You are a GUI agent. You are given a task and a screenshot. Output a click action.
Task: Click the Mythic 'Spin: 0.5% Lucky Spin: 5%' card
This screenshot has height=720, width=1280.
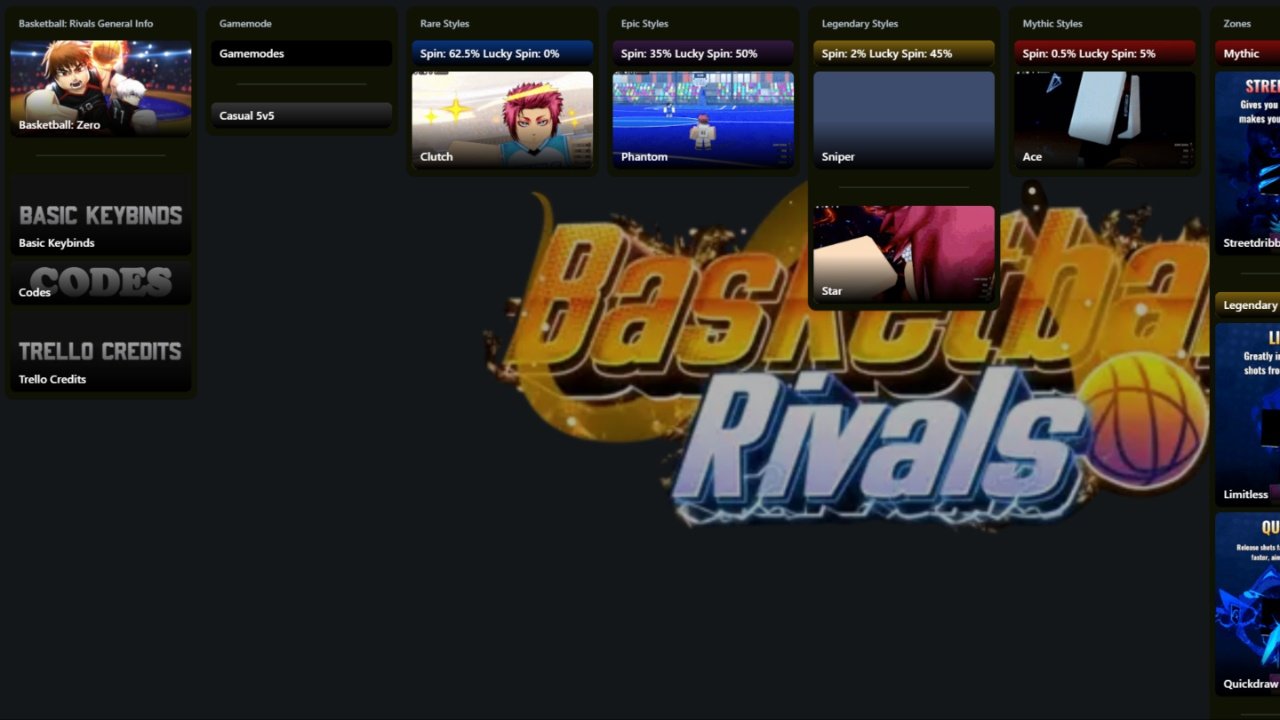1105,53
